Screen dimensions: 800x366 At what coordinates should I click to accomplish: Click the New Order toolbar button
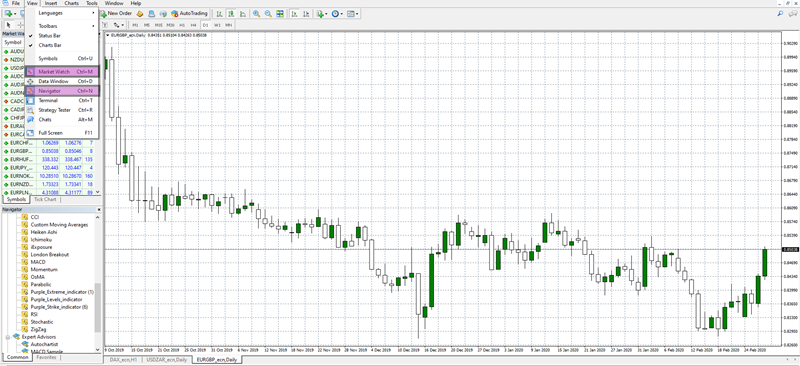pos(116,13)
